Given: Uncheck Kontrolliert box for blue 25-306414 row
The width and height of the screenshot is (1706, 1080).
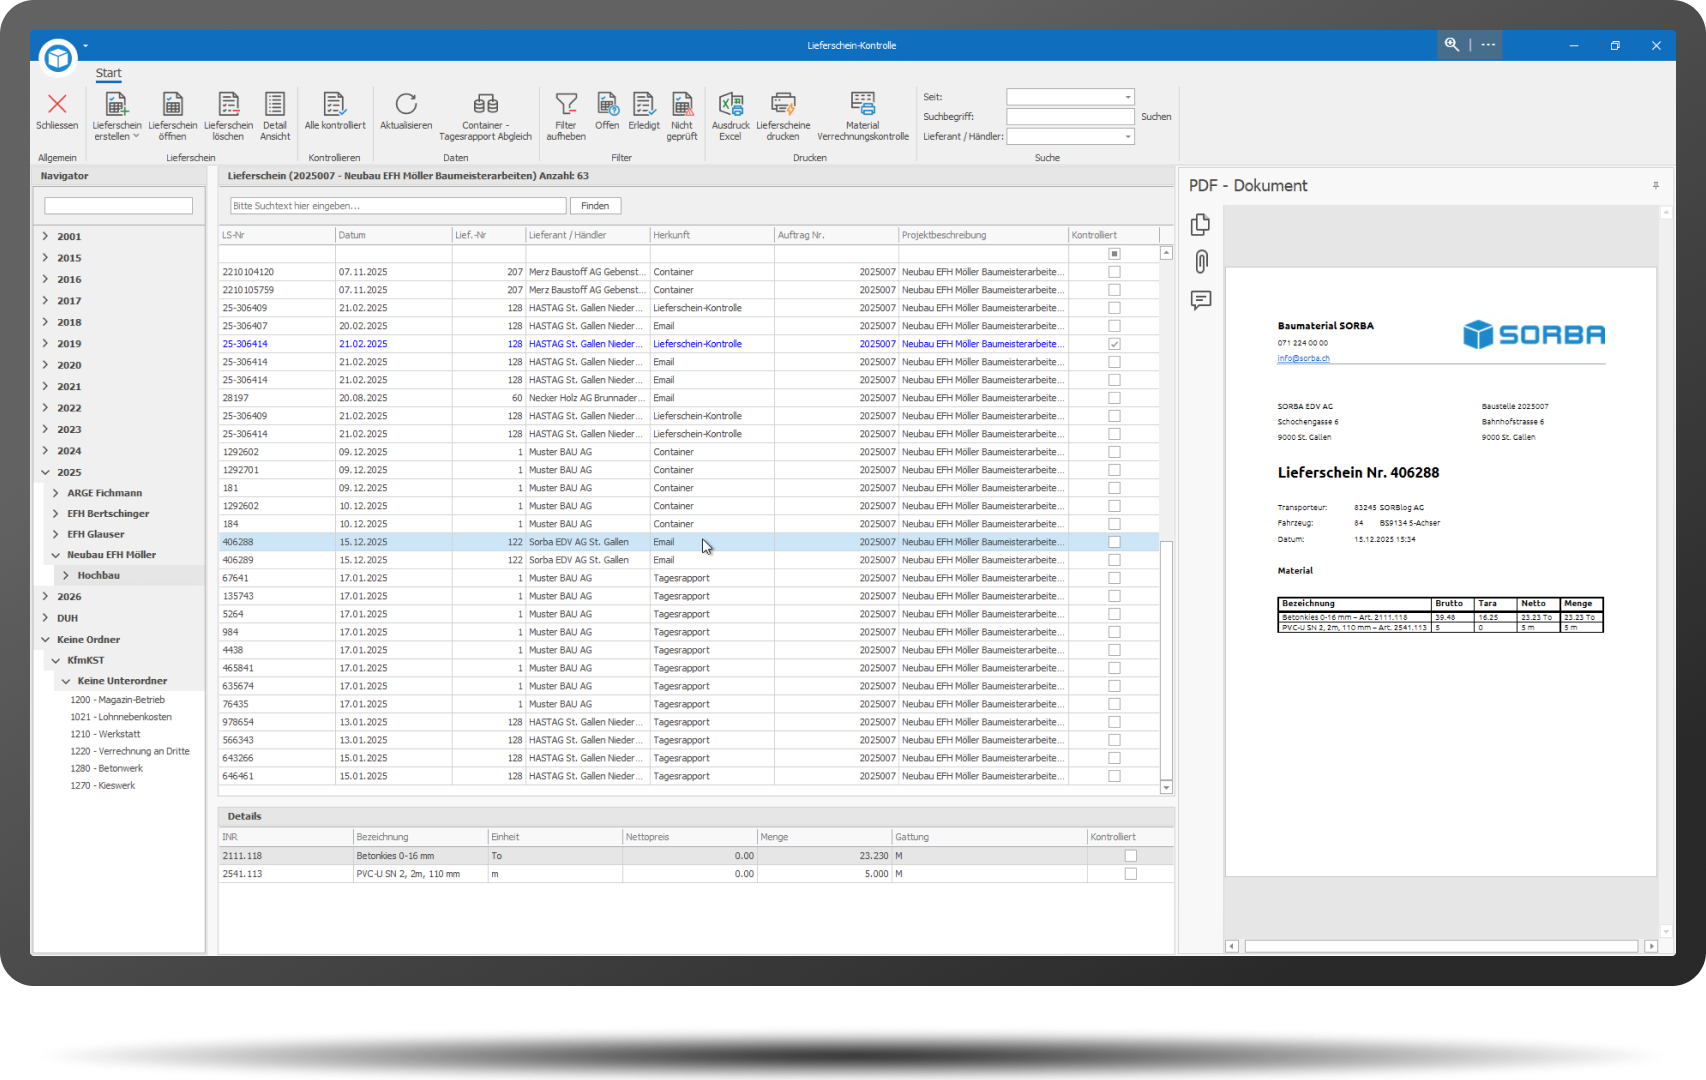Looking at the screenshot, I should click(x=1114, y=344).
